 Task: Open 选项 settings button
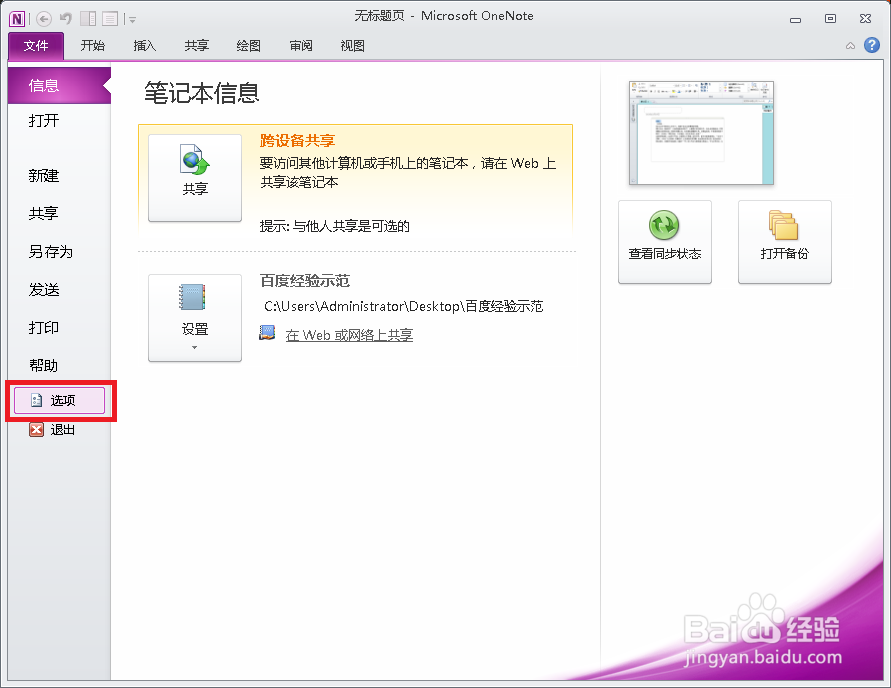(60, 401)
